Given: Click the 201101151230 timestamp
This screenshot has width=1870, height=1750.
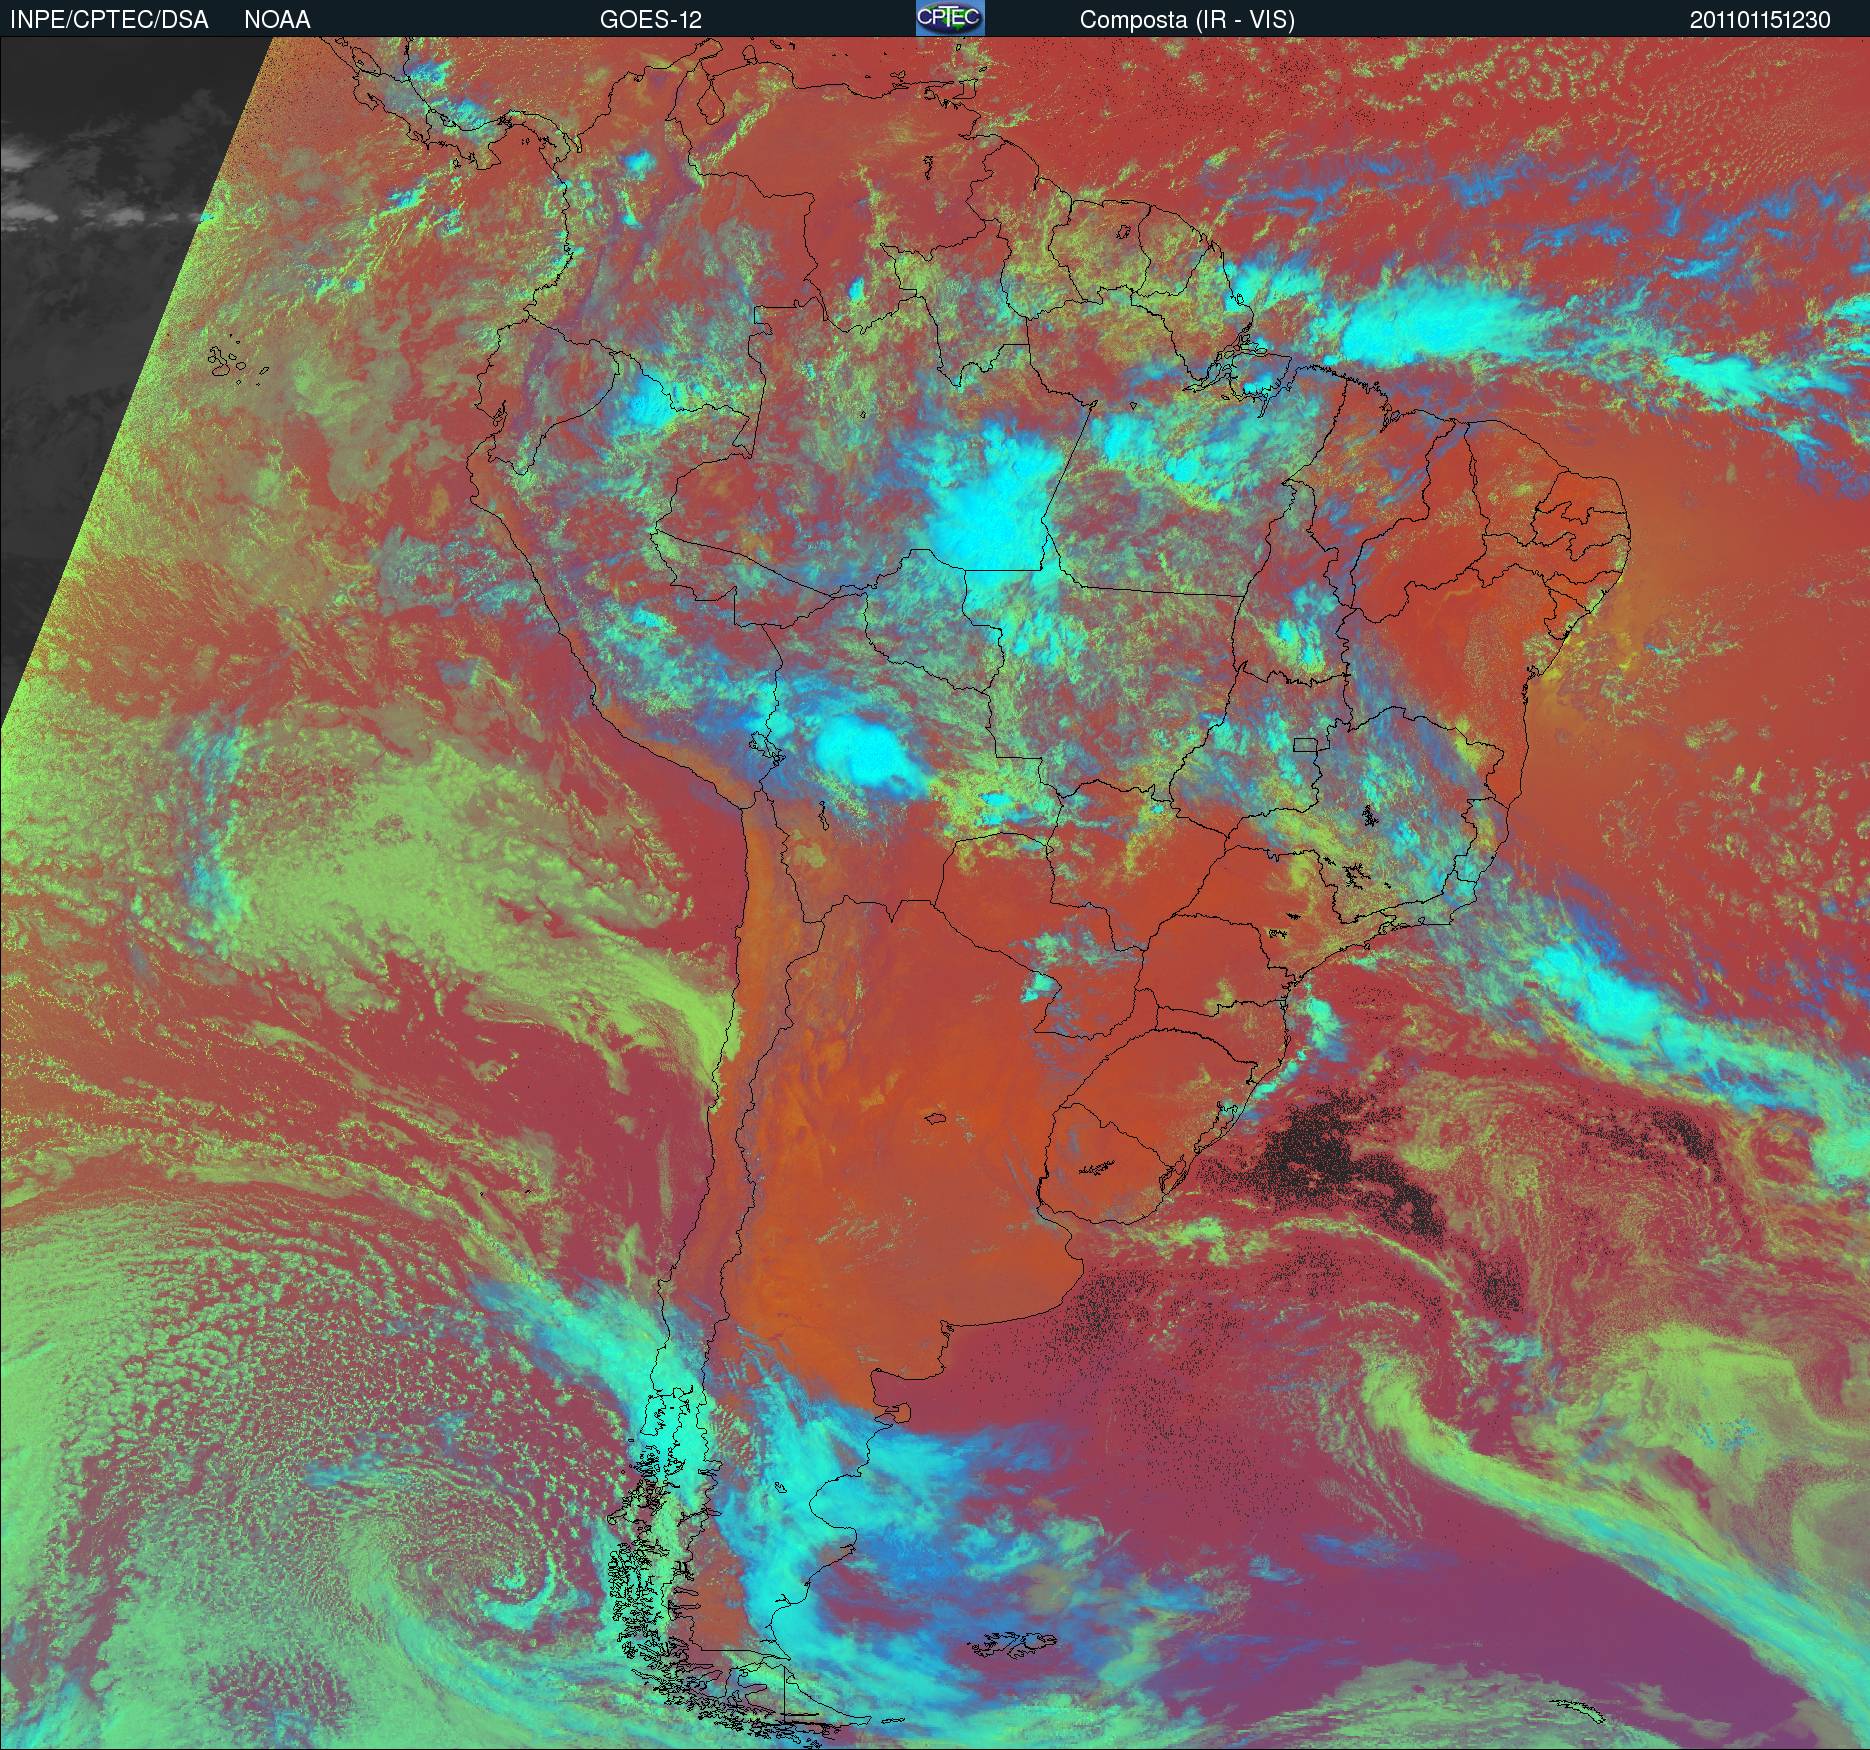Looking at the screenshot, I should 1761,20.
